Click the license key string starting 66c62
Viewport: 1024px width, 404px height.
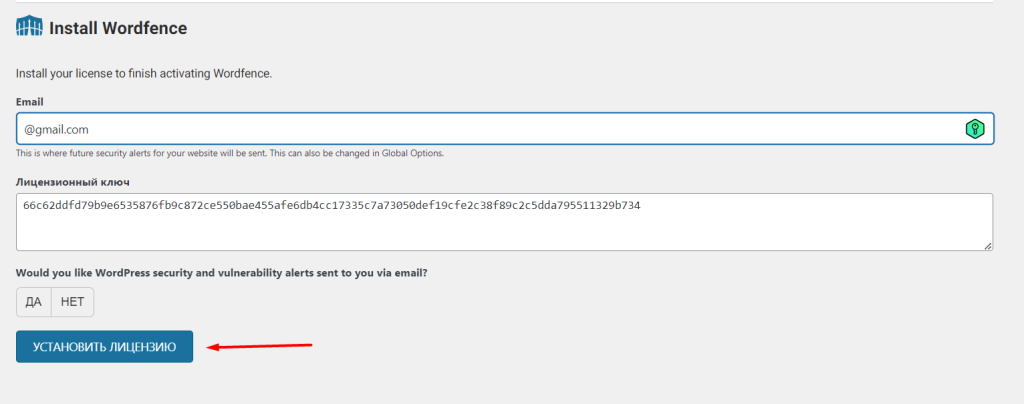tap(332, 206)
